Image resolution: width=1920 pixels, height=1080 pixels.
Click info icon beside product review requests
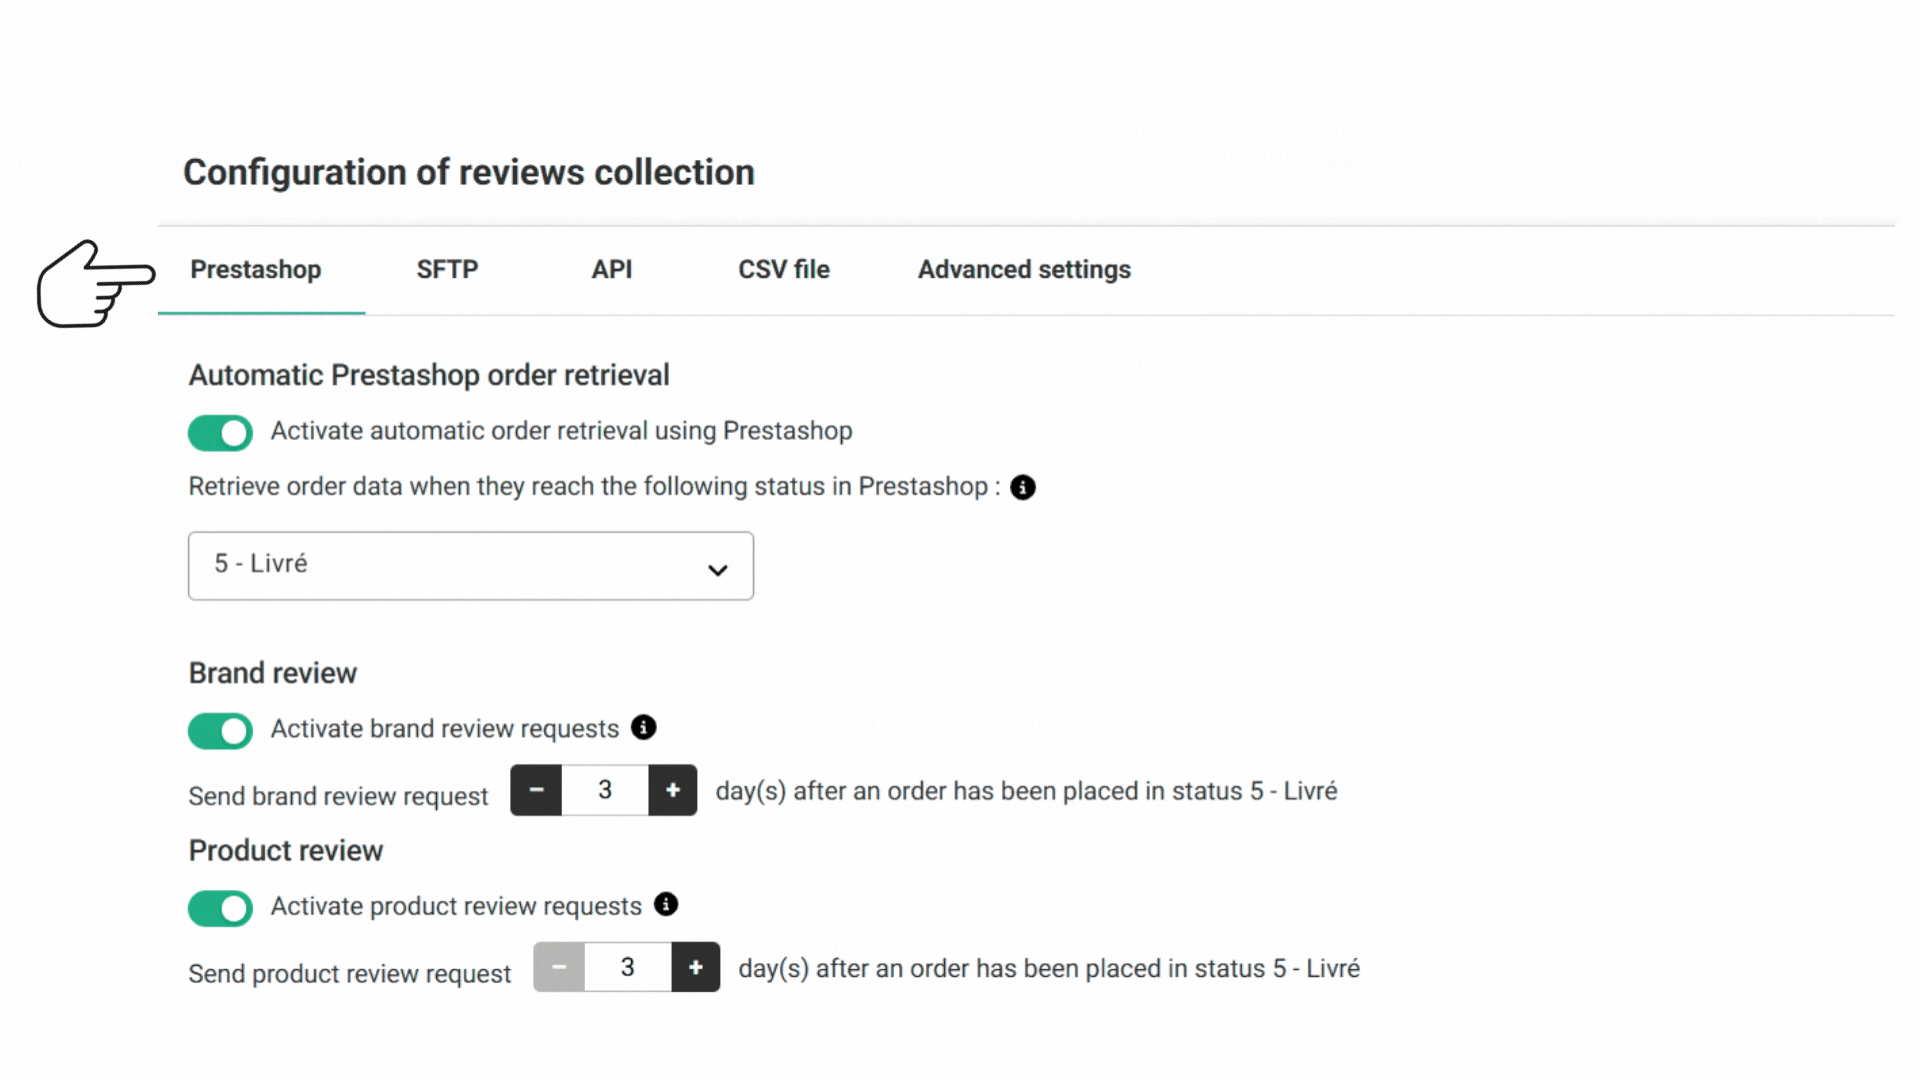[666, 904]
